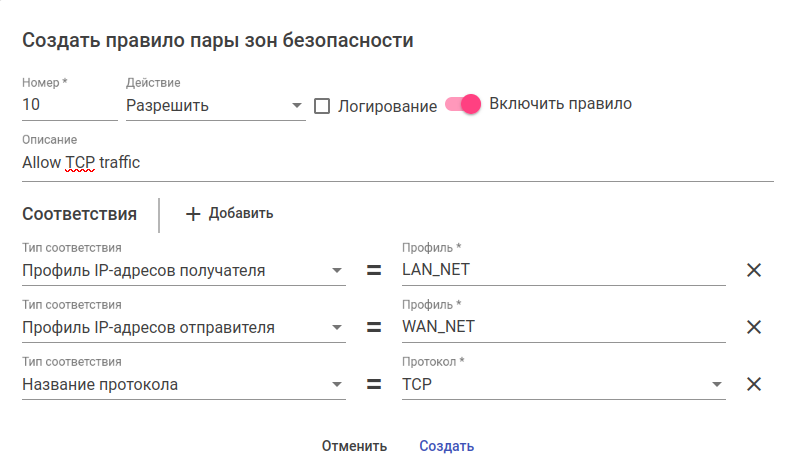
Task: Toggle the Включить правило switch
Action: pos(464,104)
